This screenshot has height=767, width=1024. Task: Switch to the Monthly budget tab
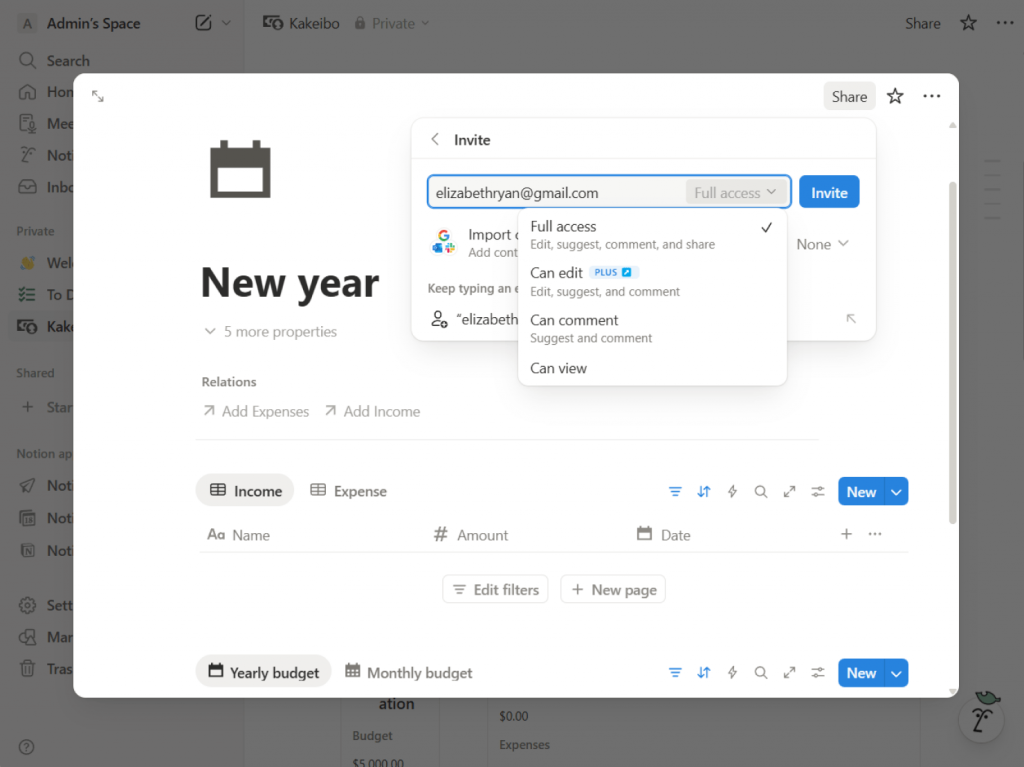[408, 672]
